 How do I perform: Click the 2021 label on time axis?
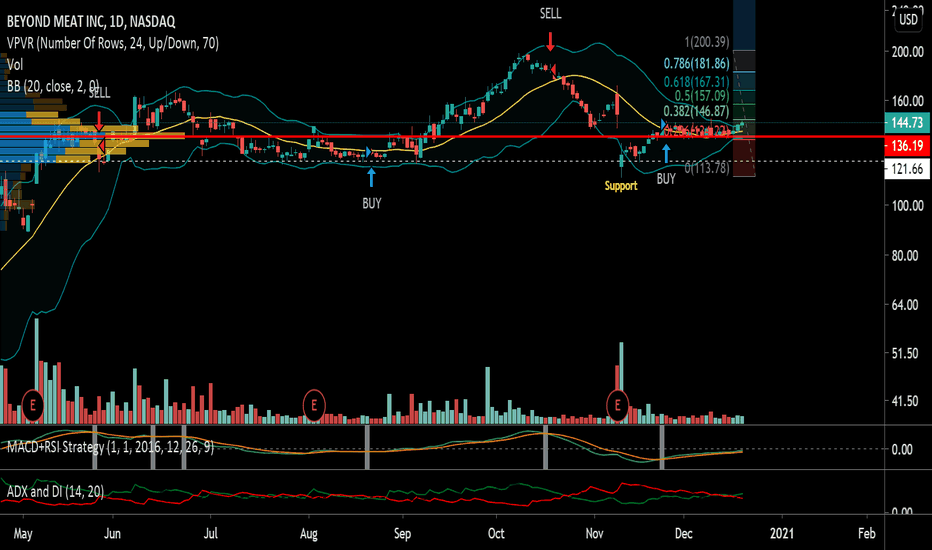782,533
